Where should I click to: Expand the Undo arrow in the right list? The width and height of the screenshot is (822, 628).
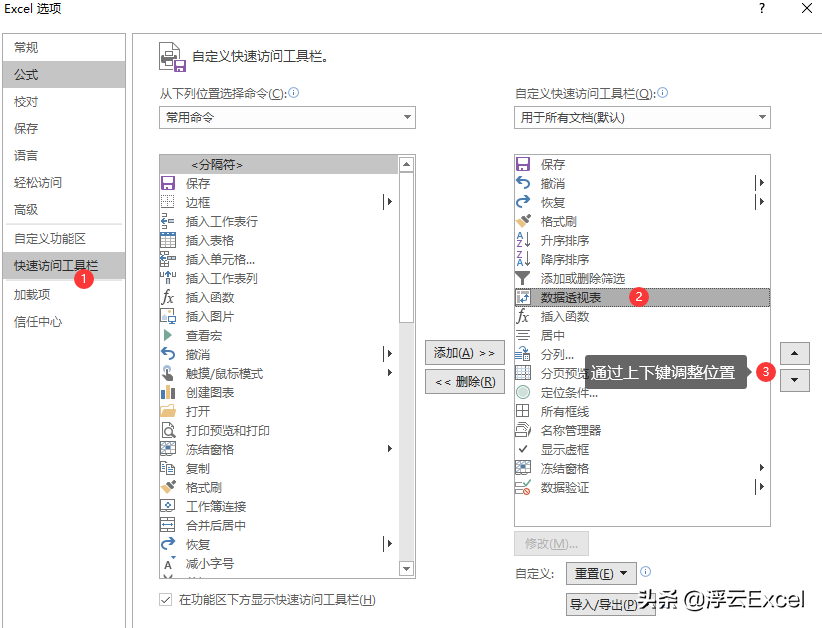[761, 182]
